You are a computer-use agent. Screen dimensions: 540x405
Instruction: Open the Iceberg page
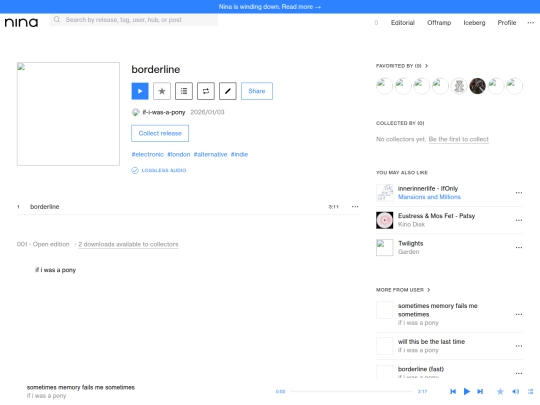(474, 23)
